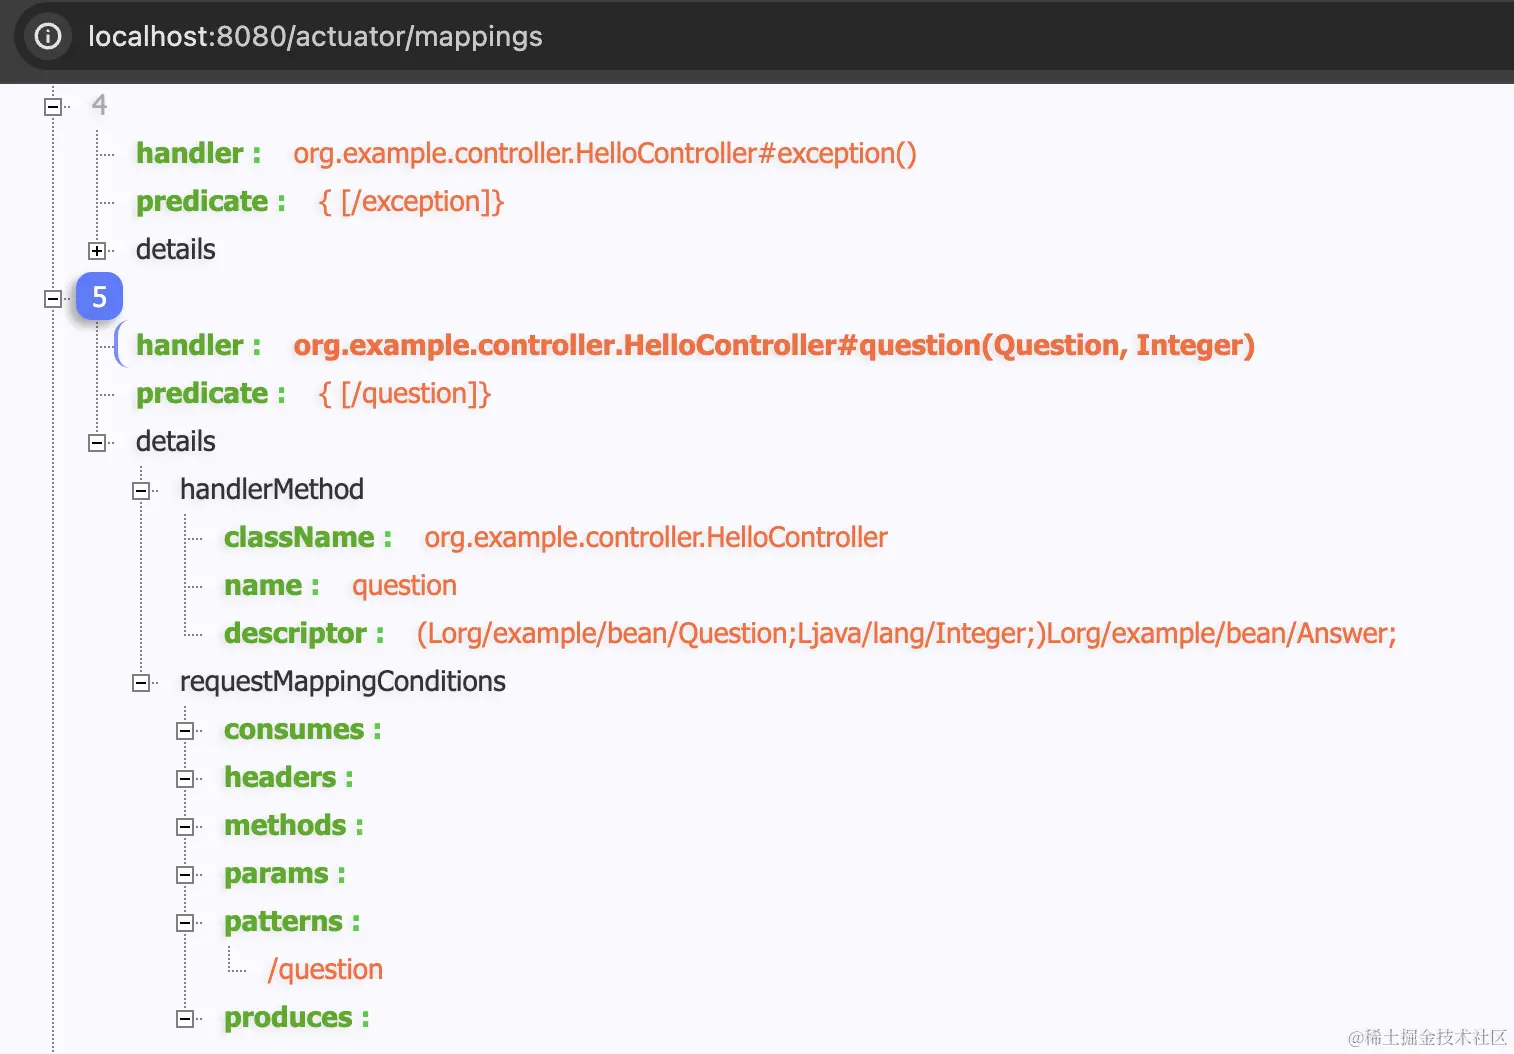The width and height of the screenshot is (1514, 1054).
Task: Select the requestMappingConditions label
Action: tap(343, 681)
